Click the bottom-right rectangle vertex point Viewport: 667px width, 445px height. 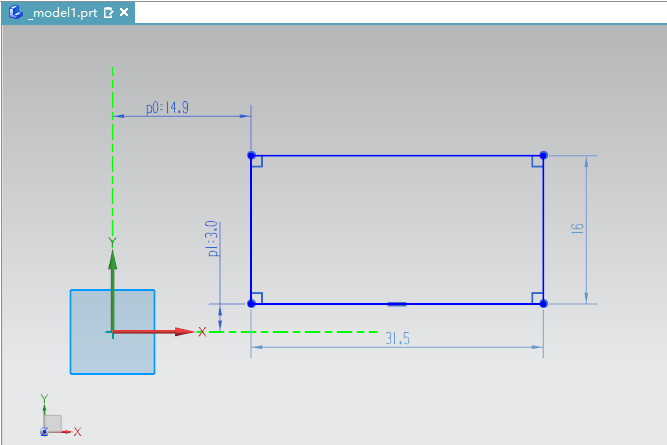[543, 303]
